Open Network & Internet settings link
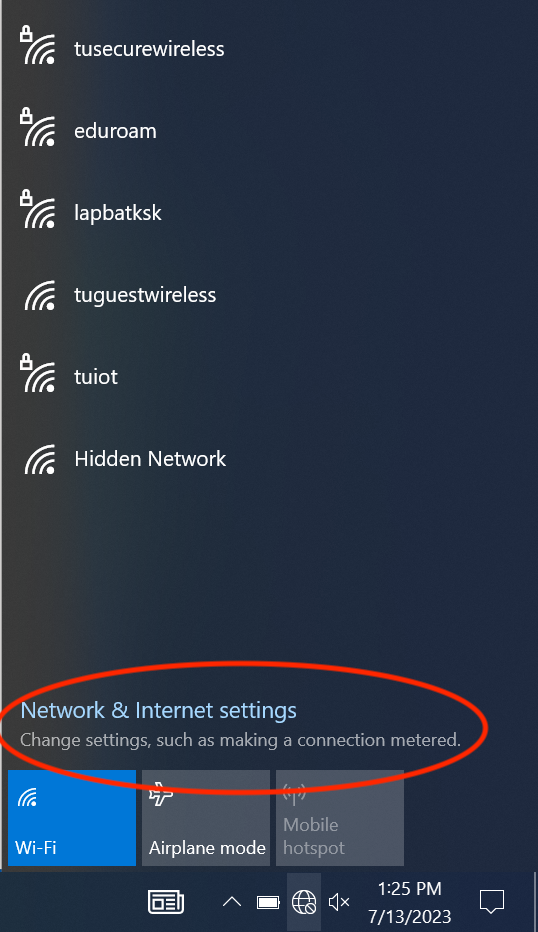 coord(158,710)
